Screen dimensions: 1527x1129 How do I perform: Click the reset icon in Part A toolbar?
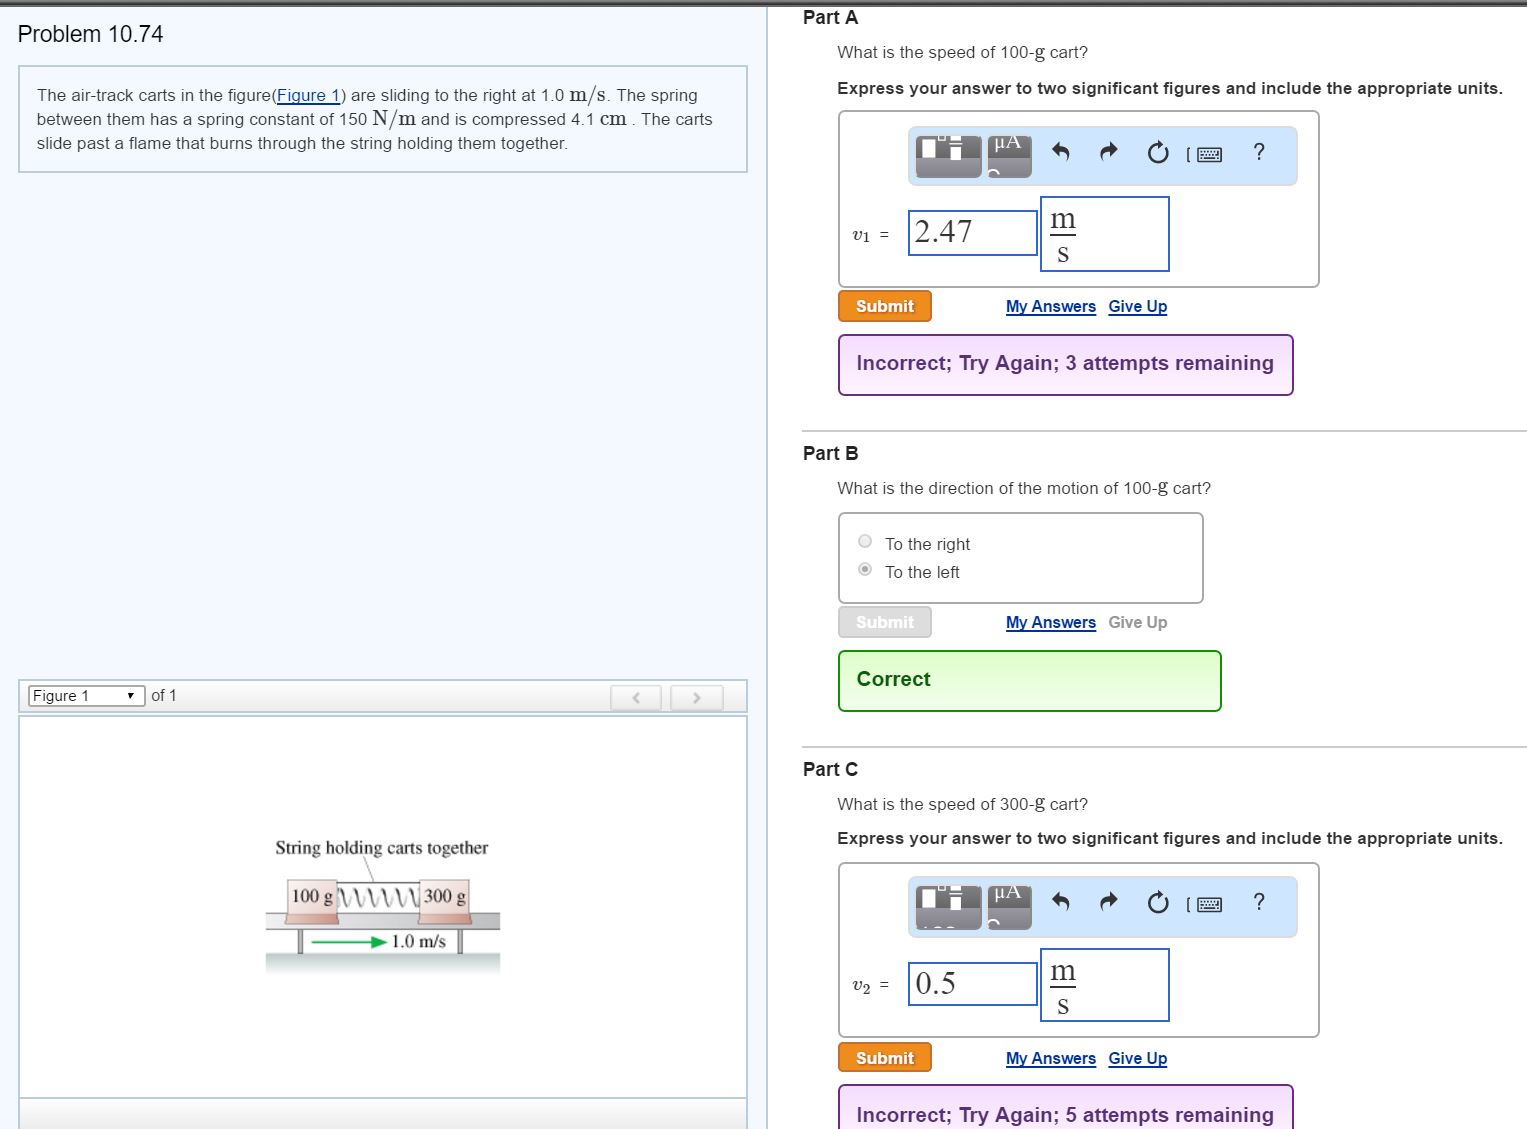(x=1156, y=152)
